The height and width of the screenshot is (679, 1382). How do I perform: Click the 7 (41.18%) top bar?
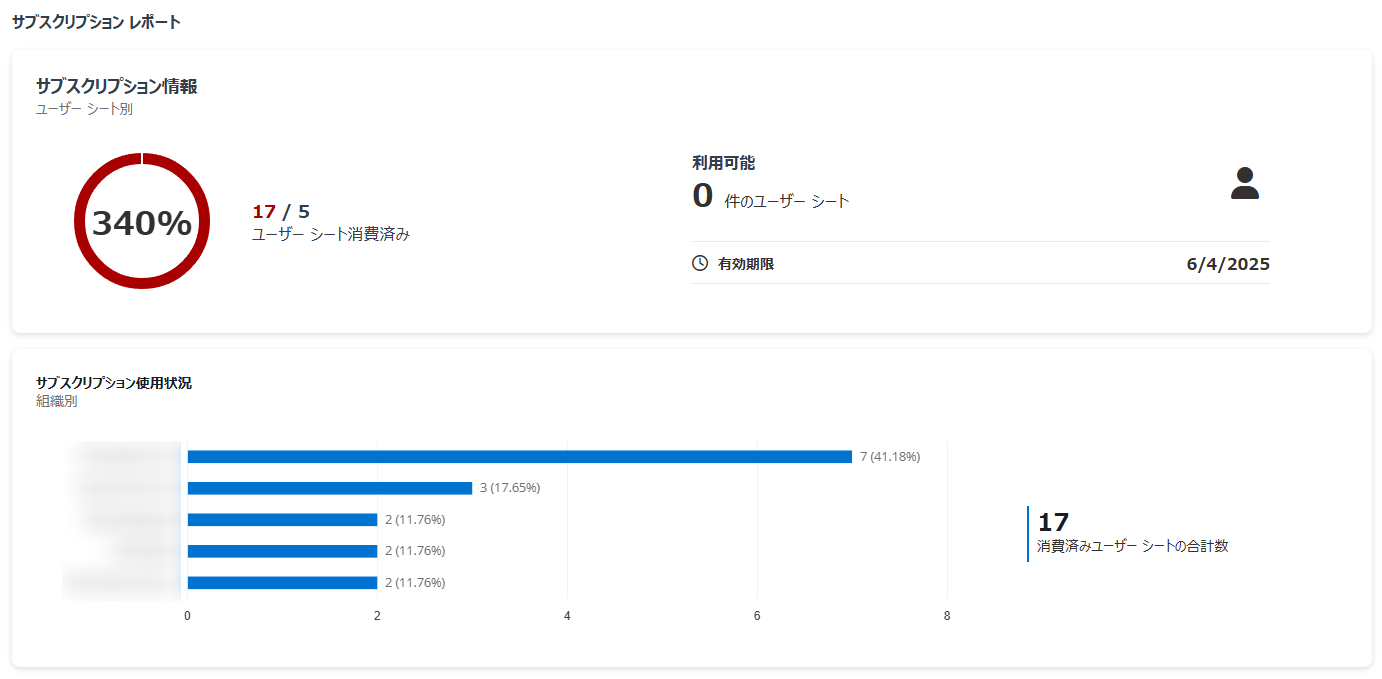(x=519, y=457)
